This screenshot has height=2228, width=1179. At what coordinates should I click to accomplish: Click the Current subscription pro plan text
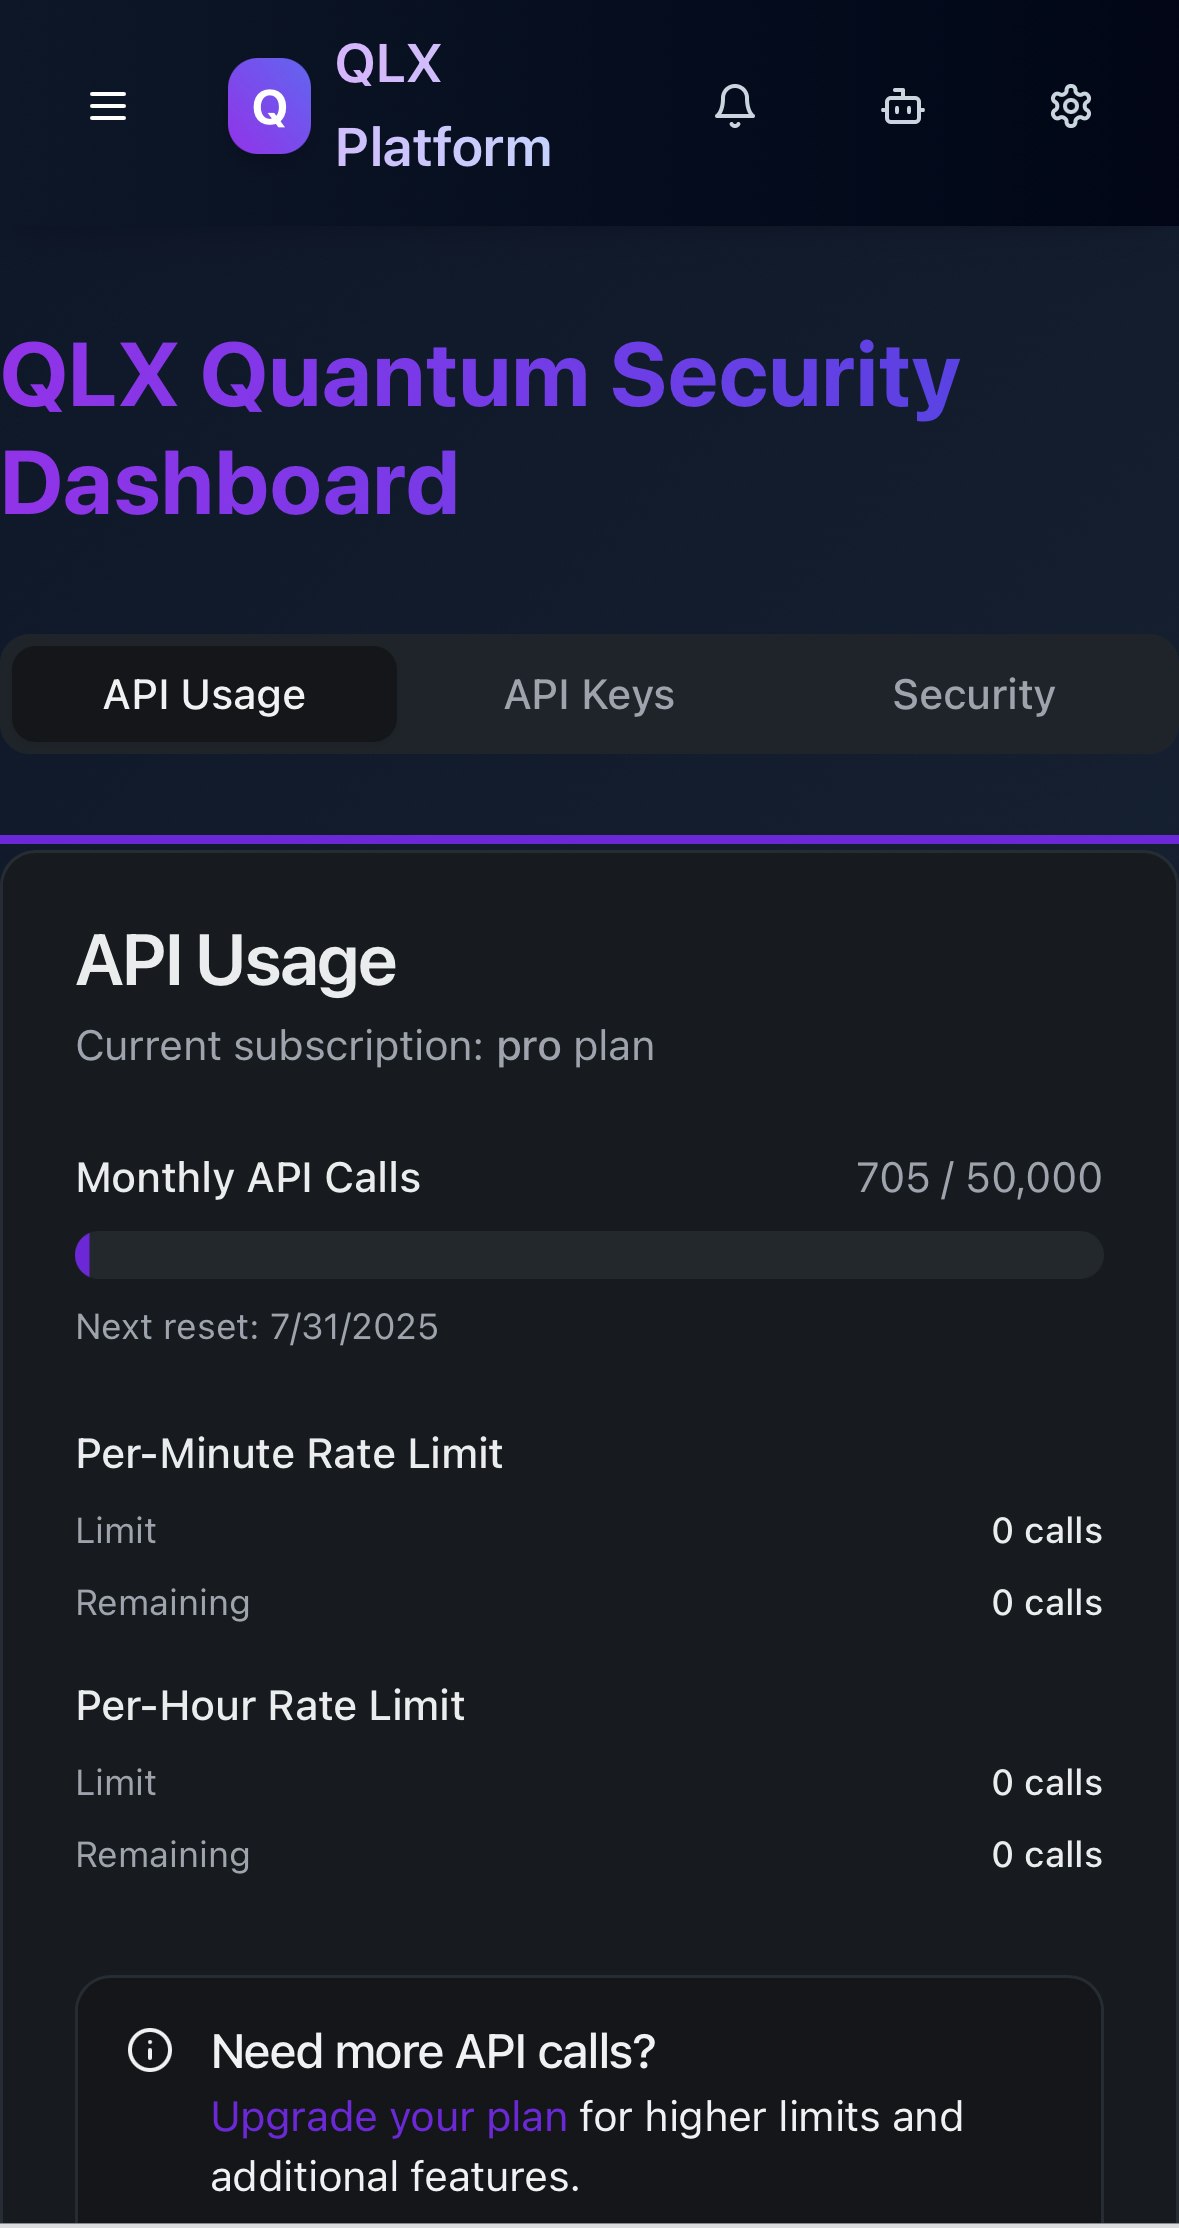tap(365, 1046)
